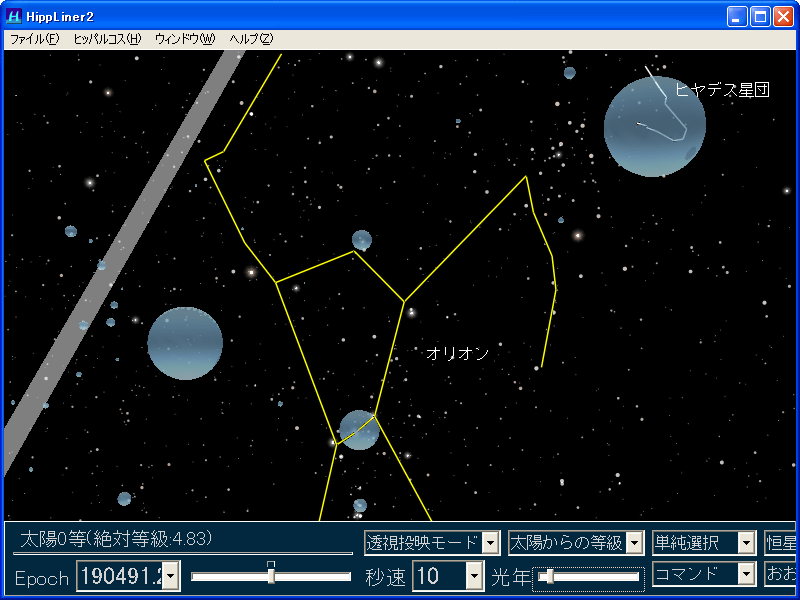This screenshot has height=600, width=800.
Task: Open the ヘルプ(Z) menu
Action: (250, 39)
